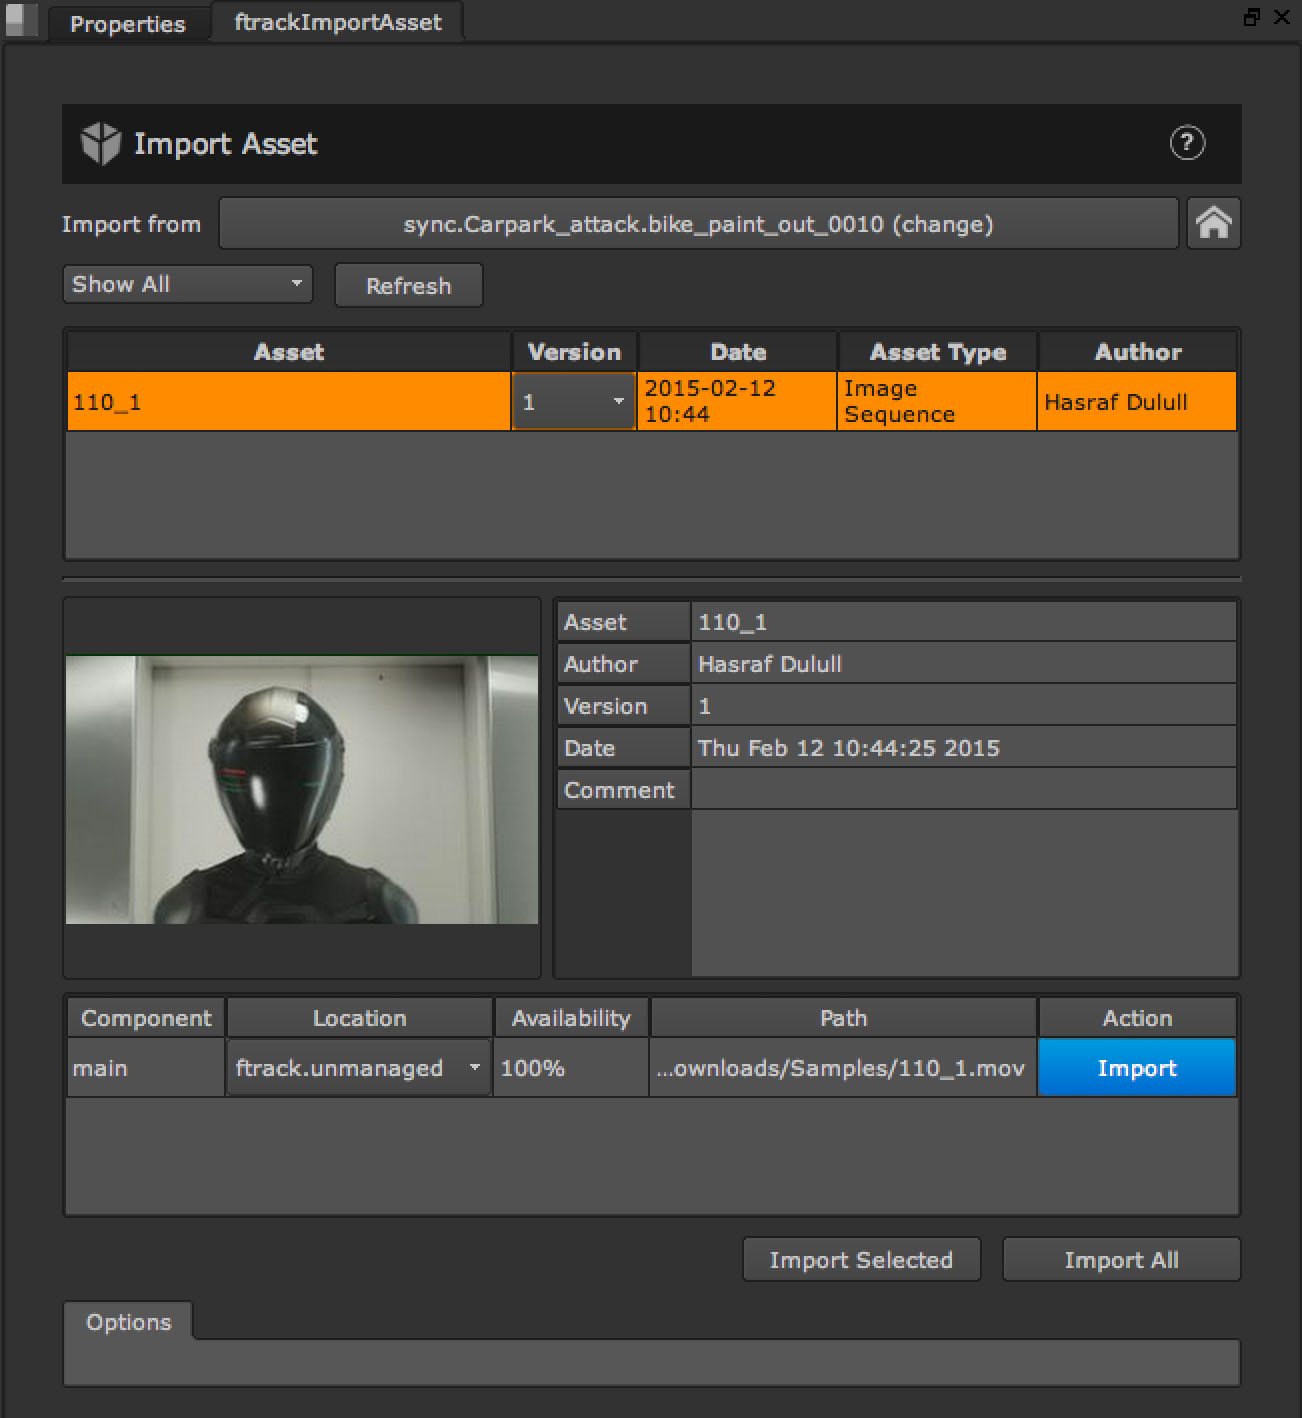Sort by the Version column header

(574, 352)
